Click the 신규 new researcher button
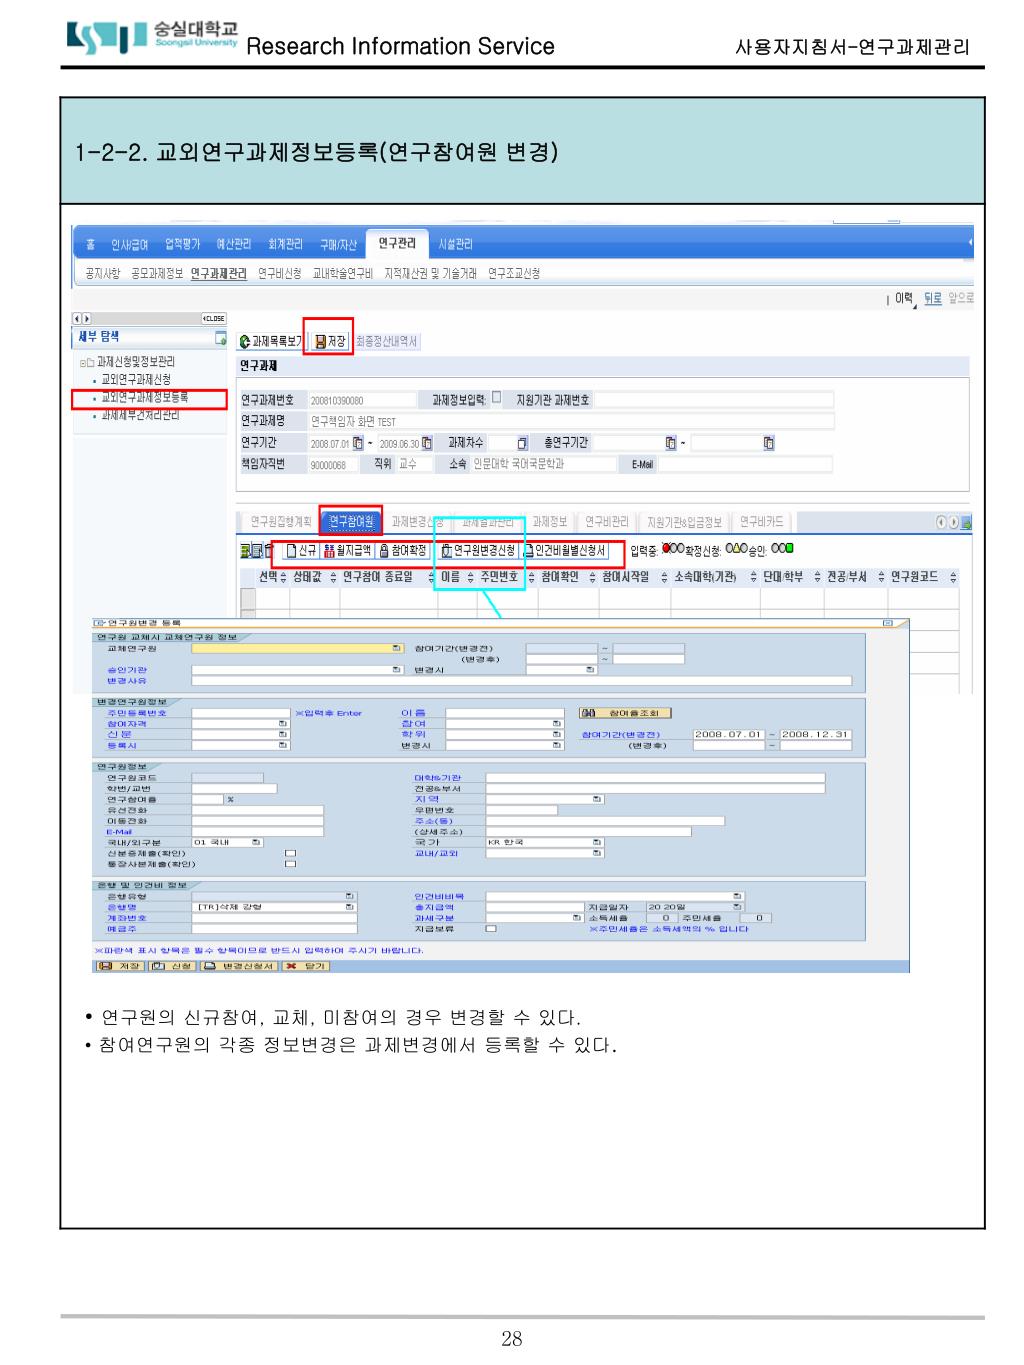This screenshot has width=1024, height=1365. tap(301, 550)
